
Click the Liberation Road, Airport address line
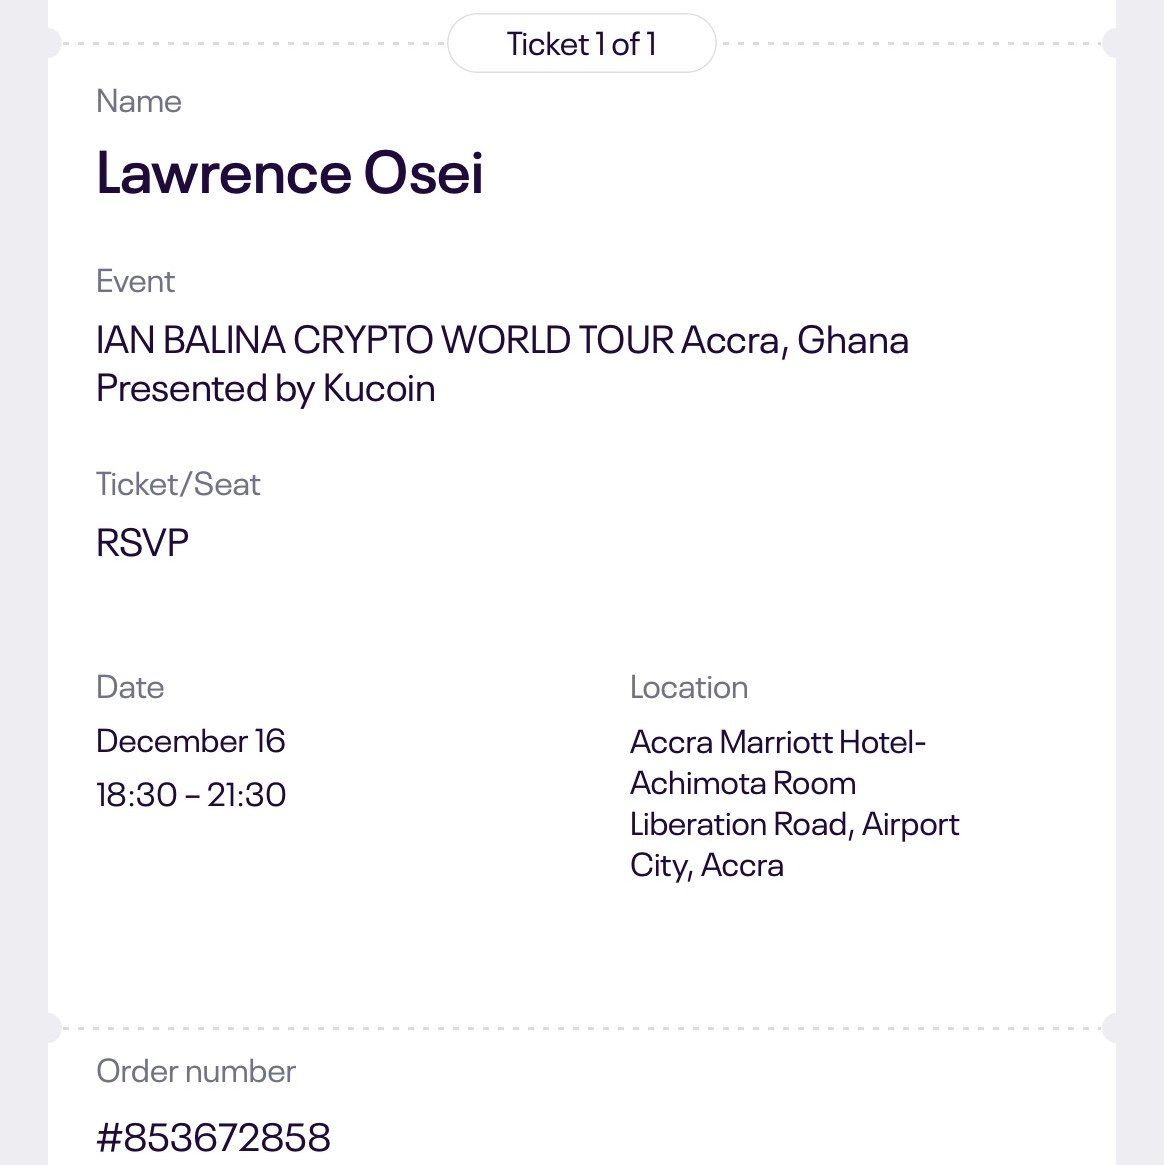coord(794,825)
